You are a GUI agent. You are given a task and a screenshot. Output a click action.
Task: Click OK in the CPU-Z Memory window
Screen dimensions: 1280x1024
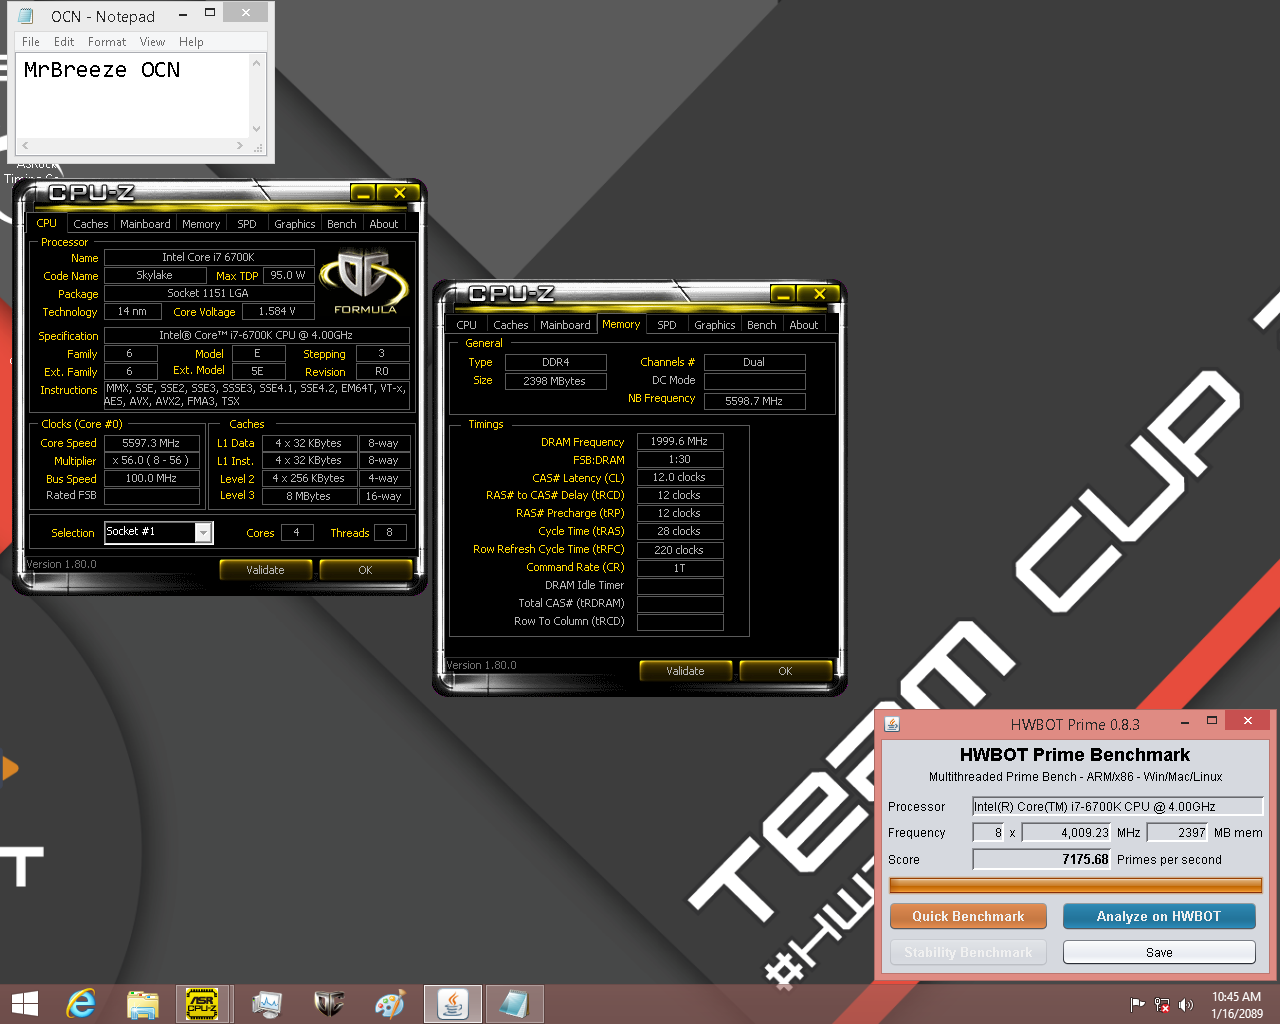785,671
